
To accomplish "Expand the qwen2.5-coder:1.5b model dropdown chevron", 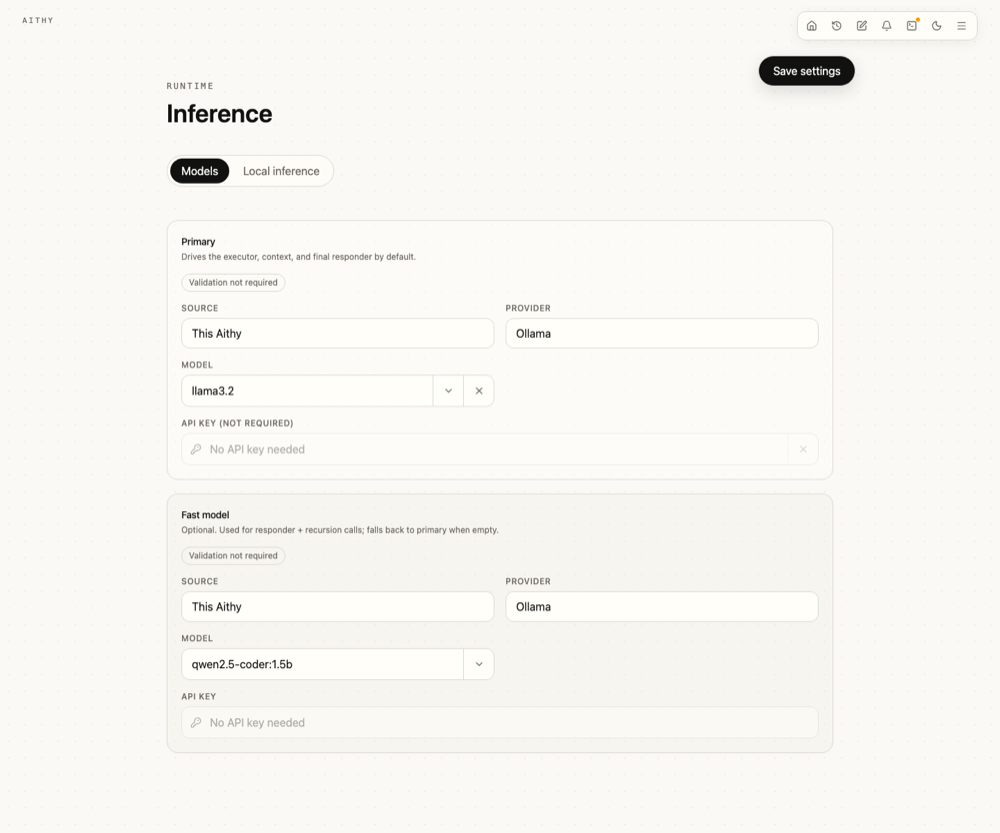I will (x=479, y=664).
